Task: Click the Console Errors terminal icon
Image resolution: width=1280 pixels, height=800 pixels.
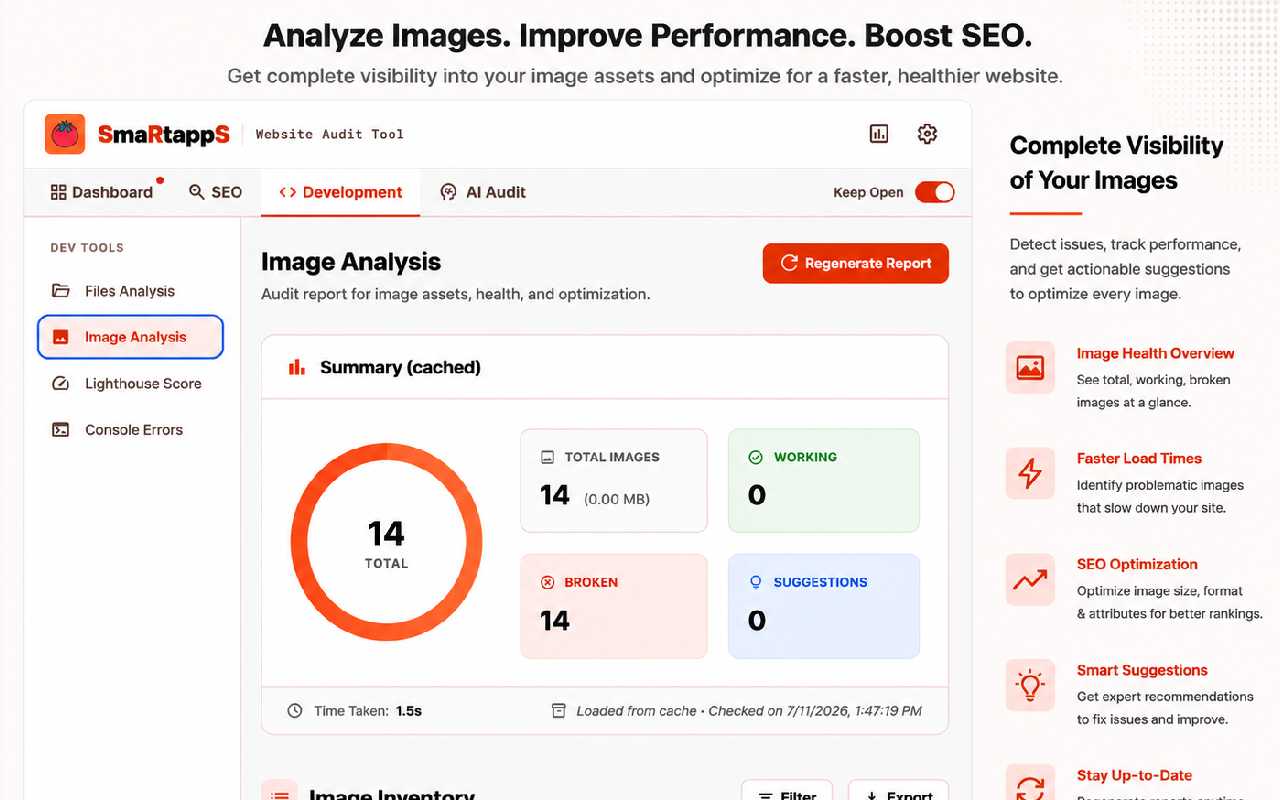Action: coord(61,430)
